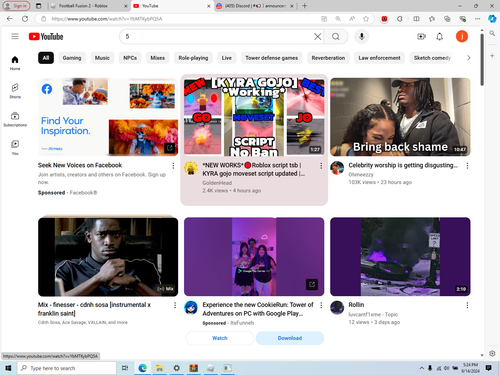
Task: Open the You page in sidebar
Action: click(x=15, y=148)
